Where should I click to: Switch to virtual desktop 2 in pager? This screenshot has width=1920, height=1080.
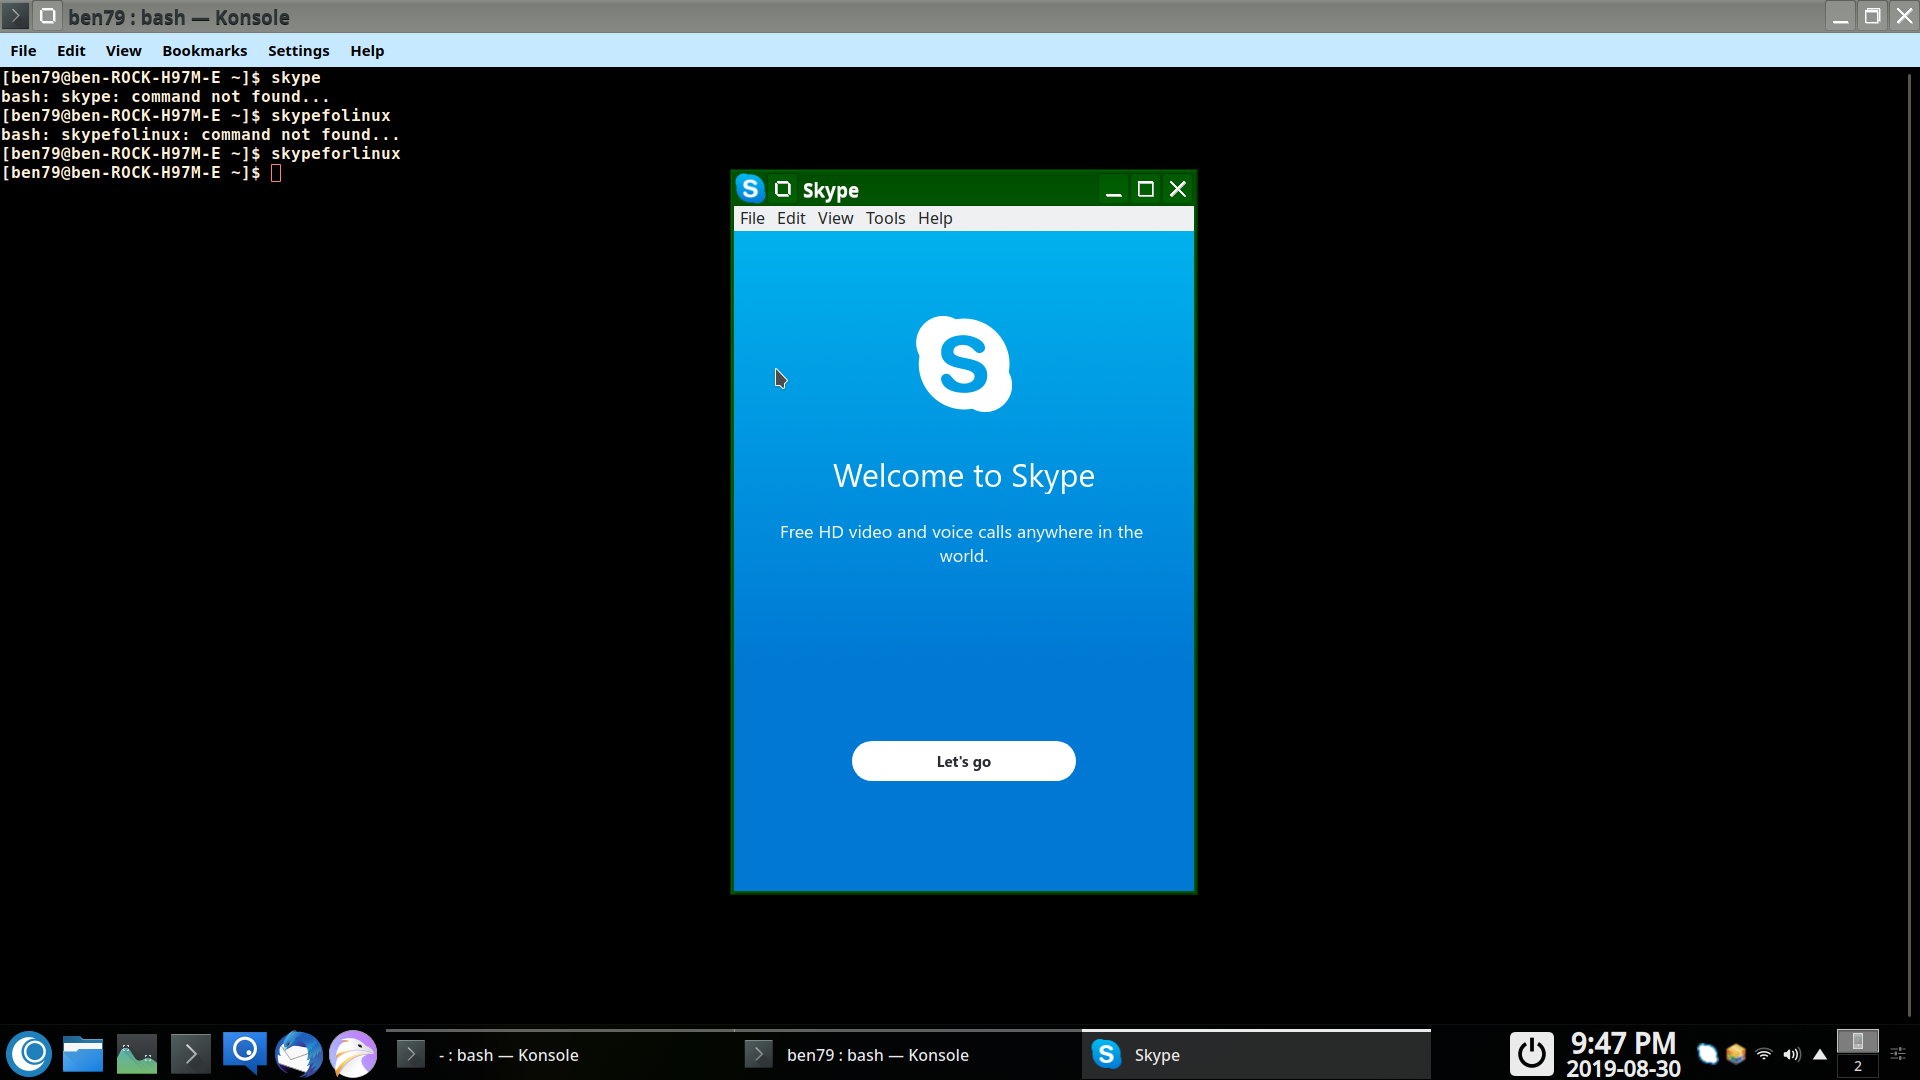(x=1858, y=1066)
